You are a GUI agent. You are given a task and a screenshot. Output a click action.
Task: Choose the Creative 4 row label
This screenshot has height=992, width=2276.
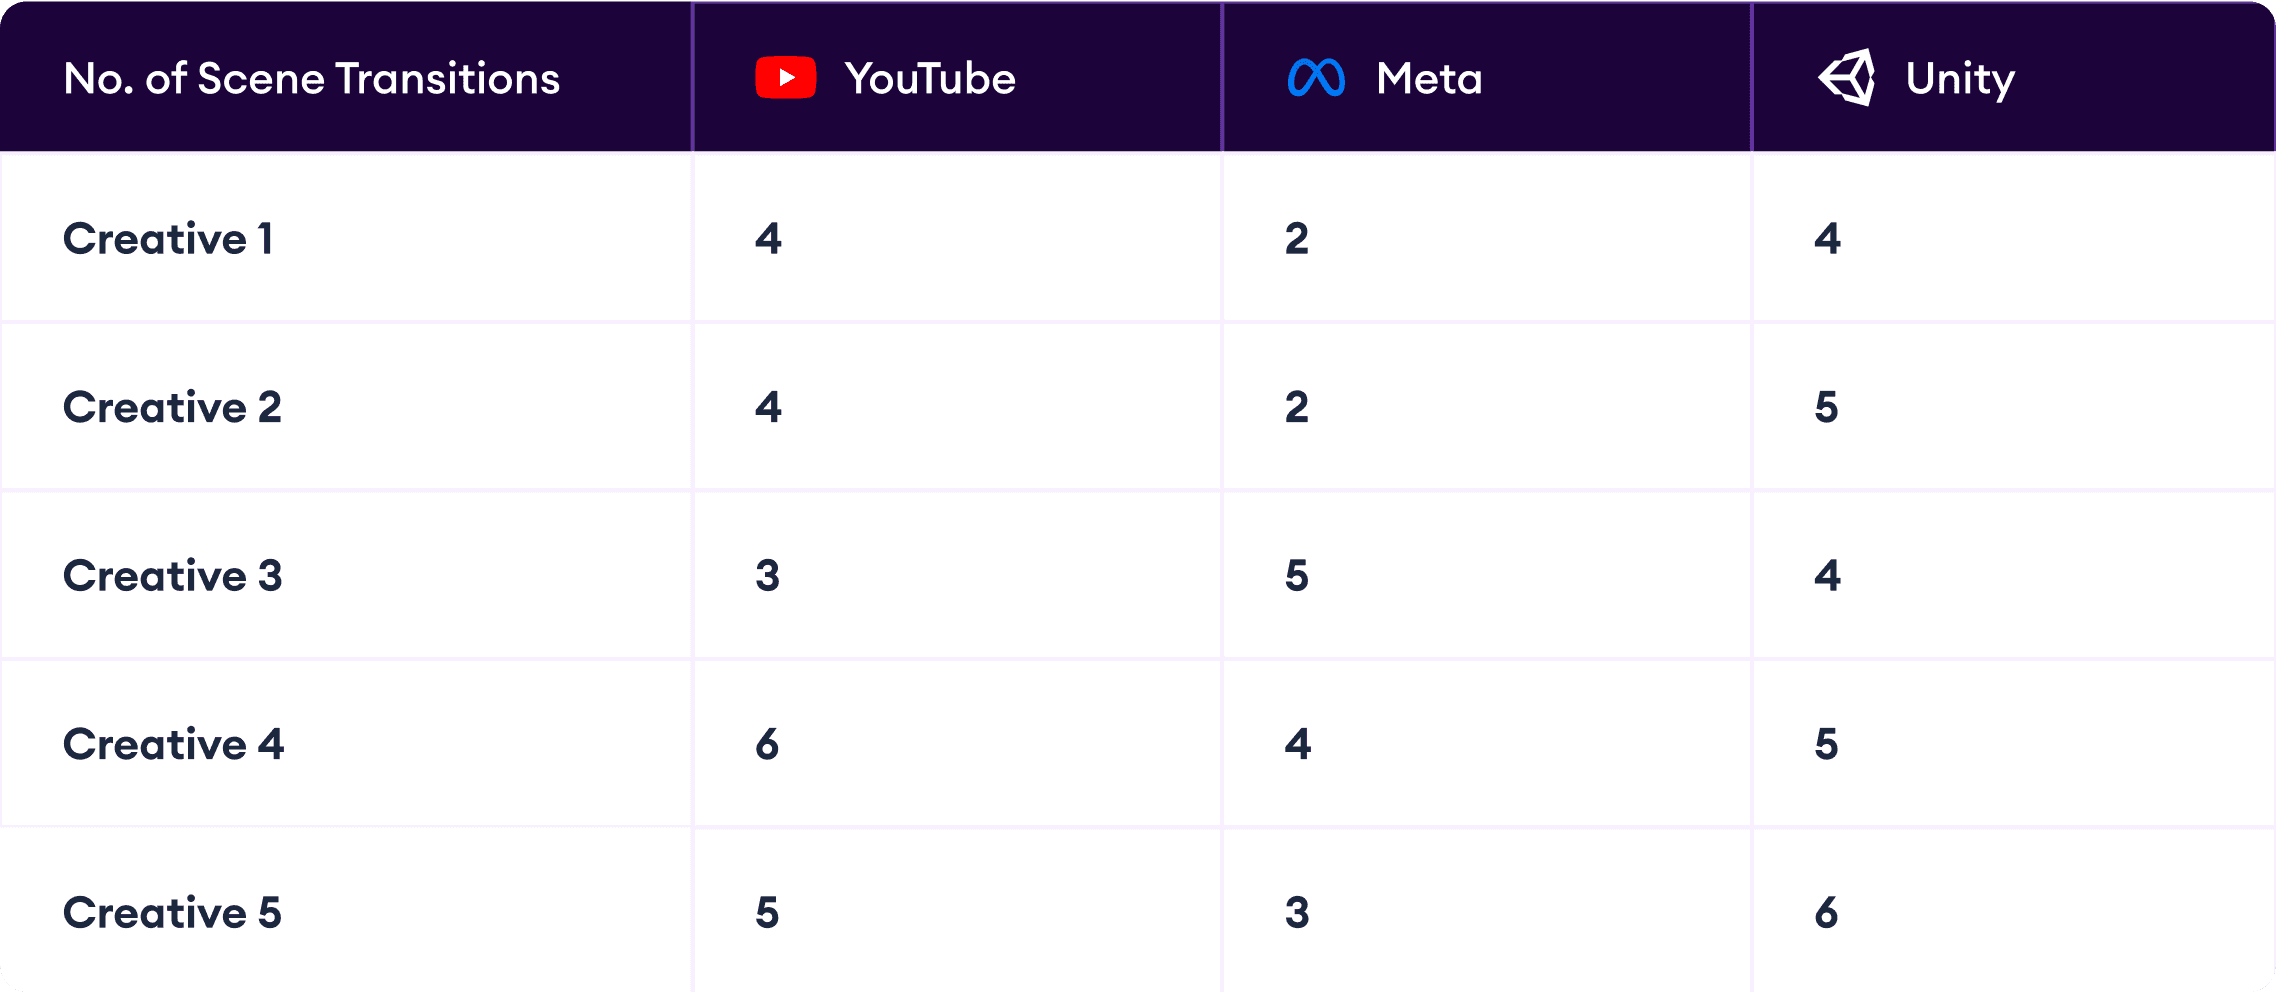tap(173, 744)
